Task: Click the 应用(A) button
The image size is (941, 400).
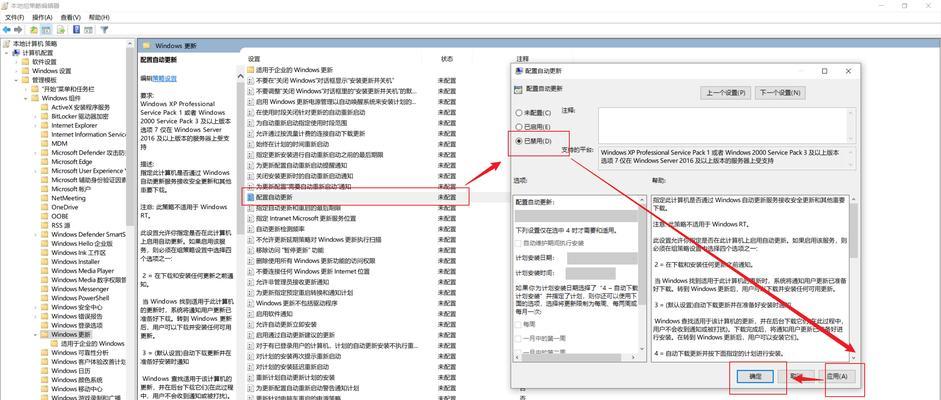Action: [837, 376]
